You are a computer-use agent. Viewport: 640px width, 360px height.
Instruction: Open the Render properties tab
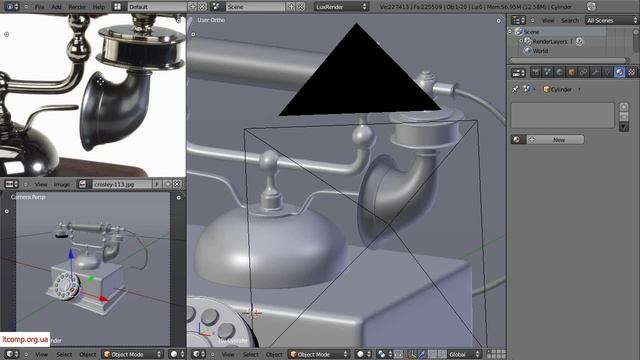pos(536,72)
